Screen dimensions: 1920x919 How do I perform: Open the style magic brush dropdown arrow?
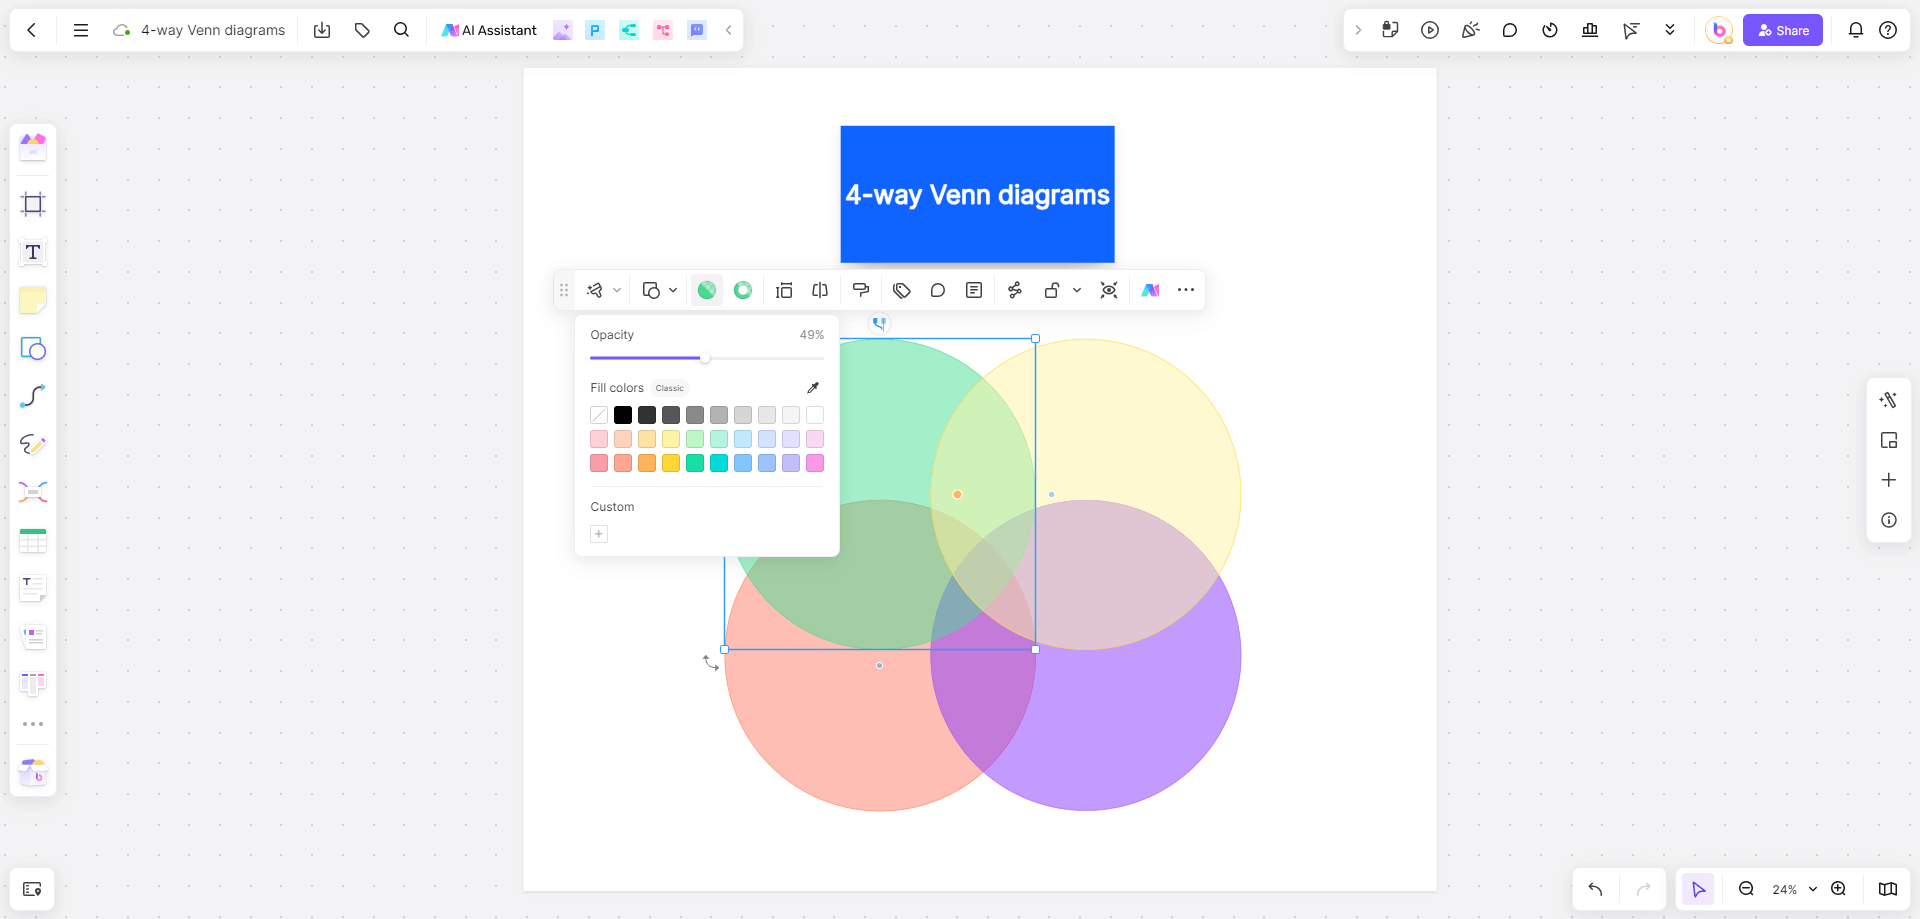tap(617, 290)
